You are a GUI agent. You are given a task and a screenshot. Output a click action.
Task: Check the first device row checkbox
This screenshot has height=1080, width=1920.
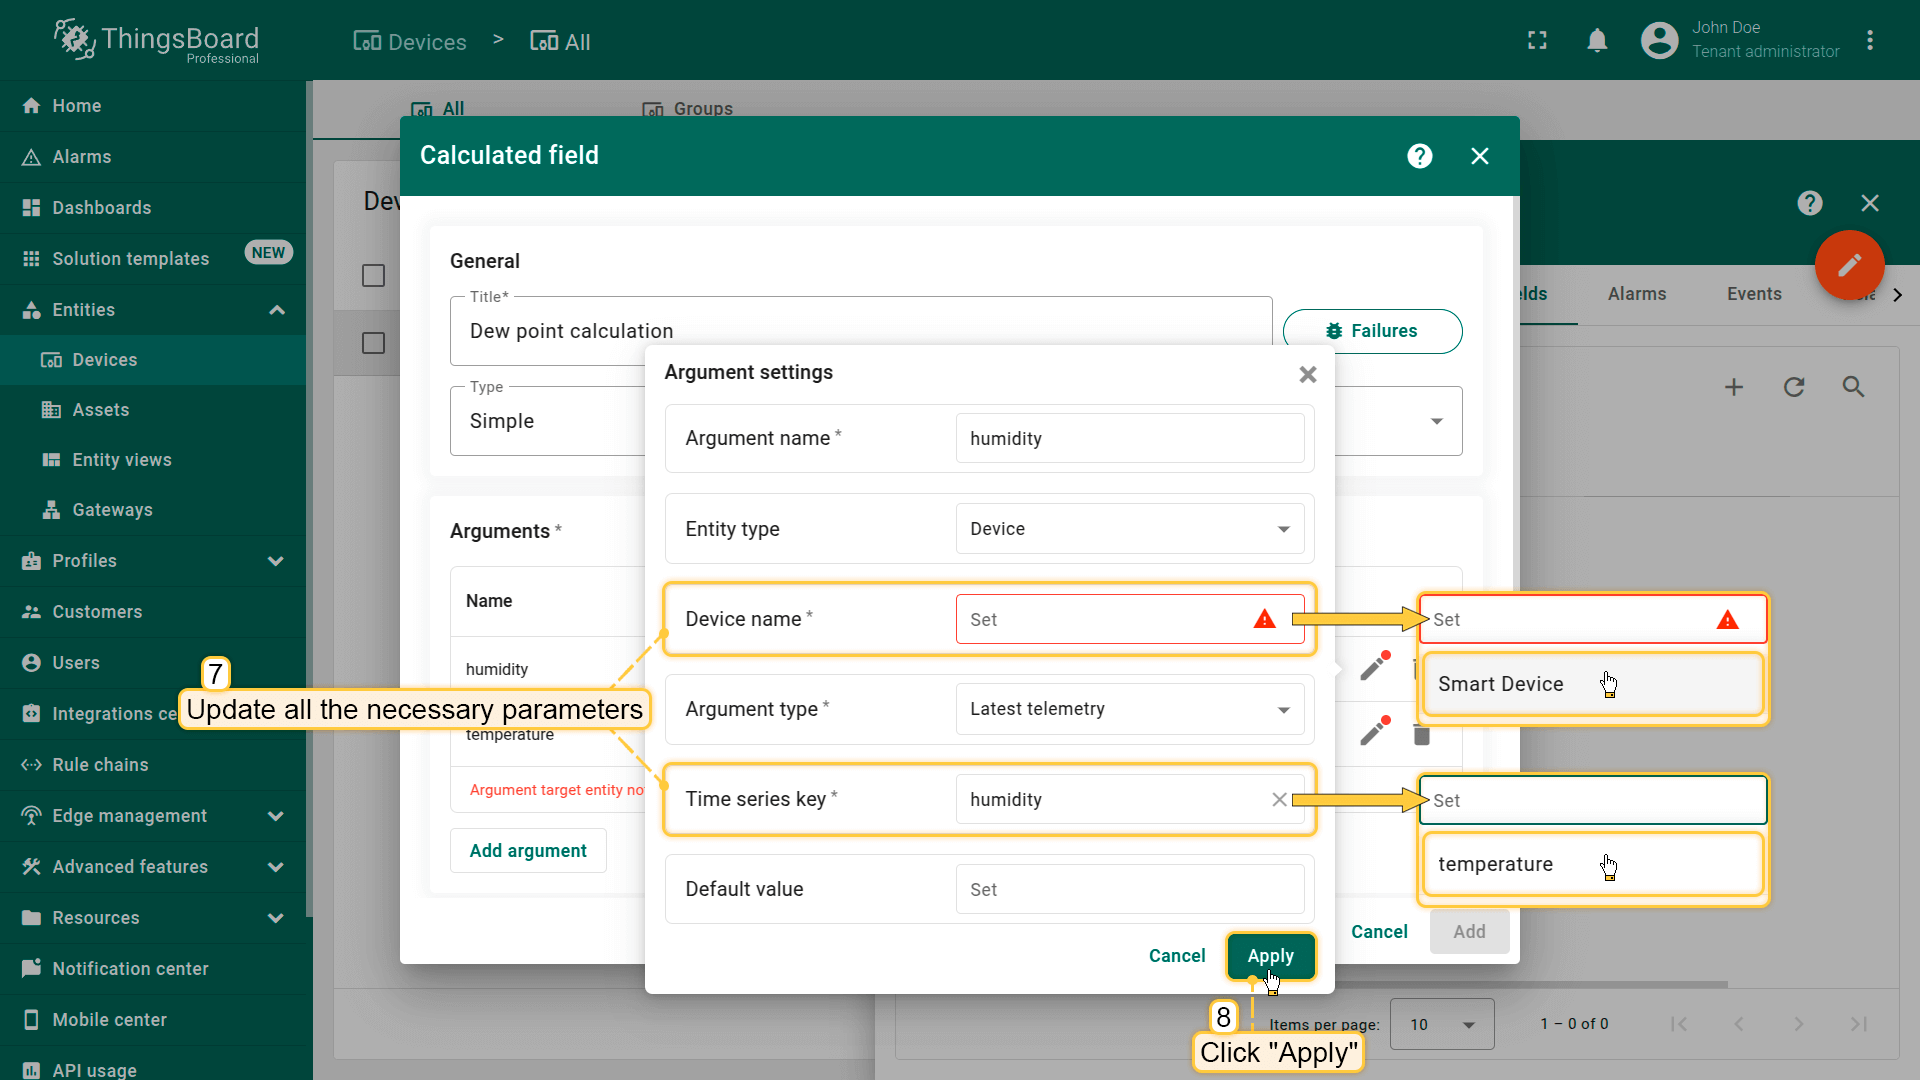click(373, 343)
